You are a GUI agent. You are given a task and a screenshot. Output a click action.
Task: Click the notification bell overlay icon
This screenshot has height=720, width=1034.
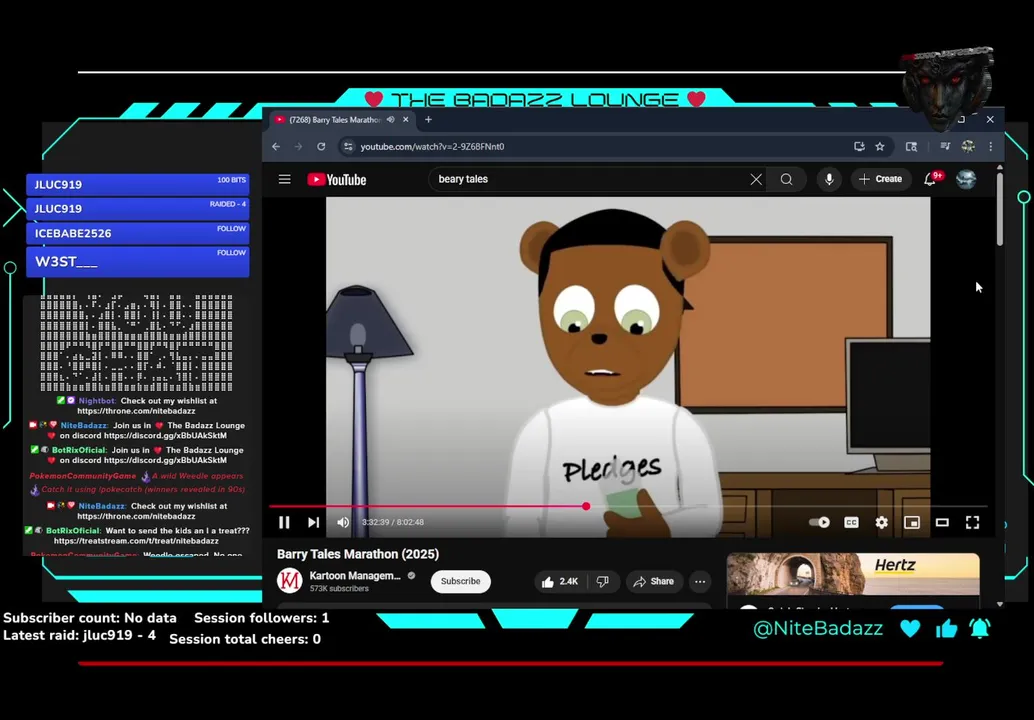click(x=980, y=628)
